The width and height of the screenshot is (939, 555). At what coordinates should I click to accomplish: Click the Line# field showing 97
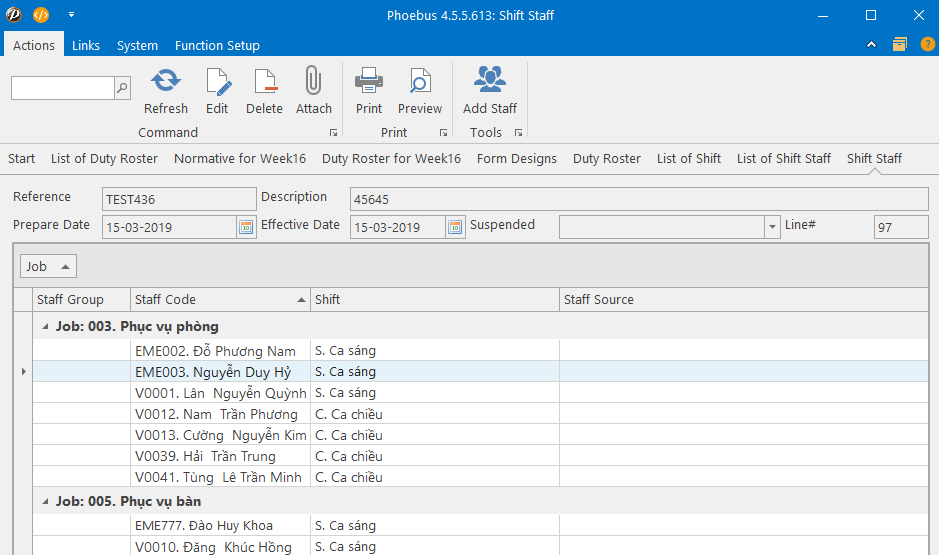pos(901,227)
